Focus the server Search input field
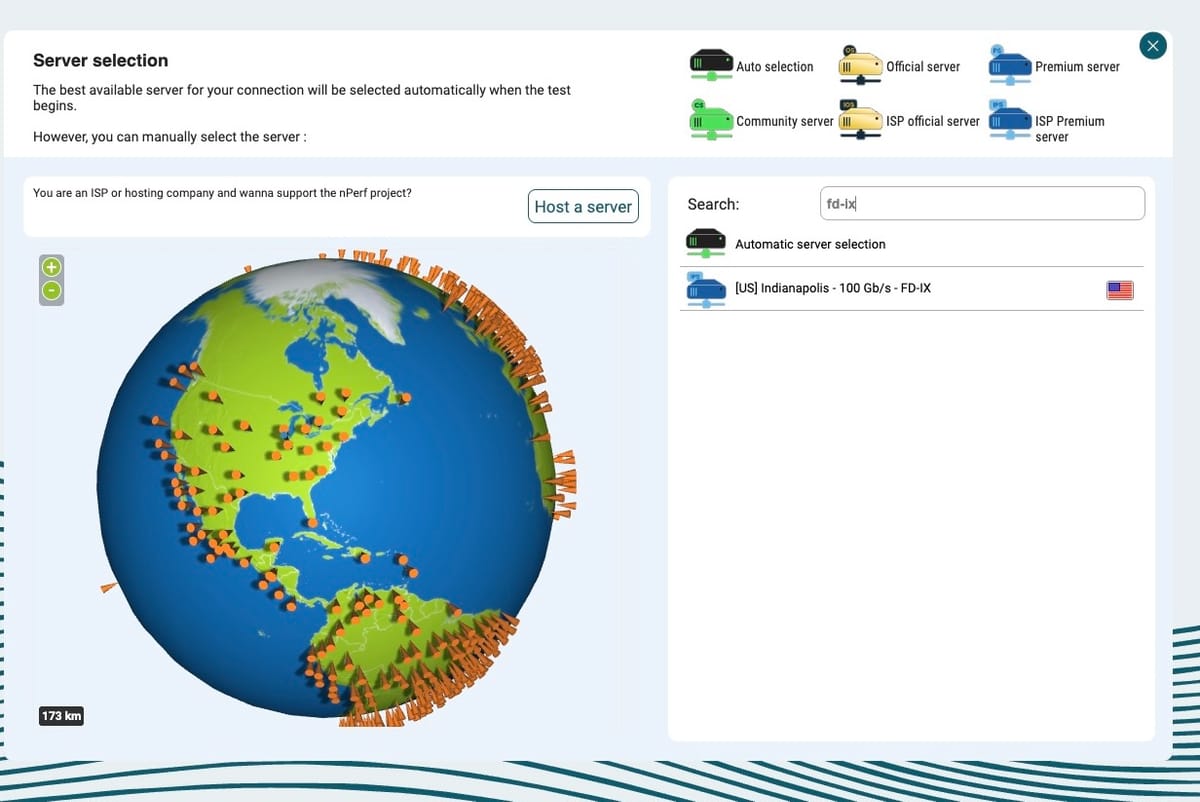This screenshot has height=802, width=1200. click(981, 203)
